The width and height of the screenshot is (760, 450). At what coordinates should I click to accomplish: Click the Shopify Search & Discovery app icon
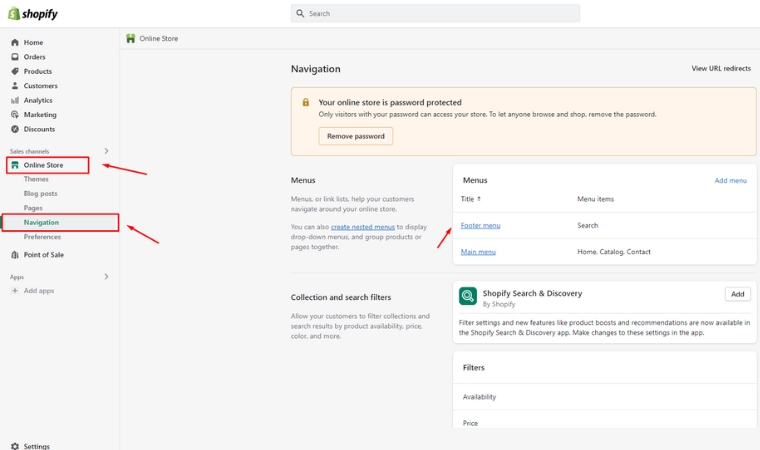click(468, 296)
